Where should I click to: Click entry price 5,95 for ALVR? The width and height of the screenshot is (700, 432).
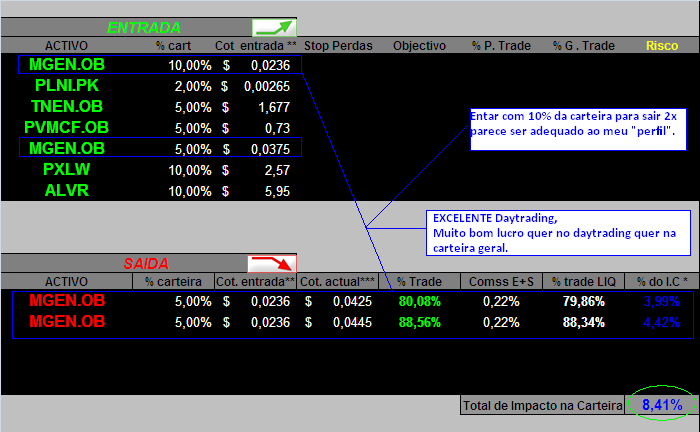(277, 191)
